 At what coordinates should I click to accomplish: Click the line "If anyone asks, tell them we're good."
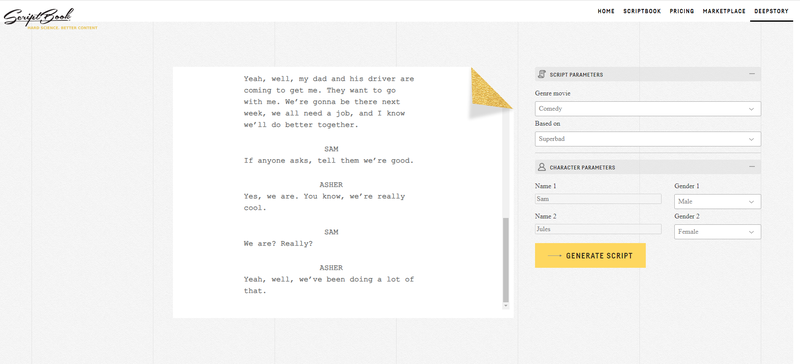(329, 161)
